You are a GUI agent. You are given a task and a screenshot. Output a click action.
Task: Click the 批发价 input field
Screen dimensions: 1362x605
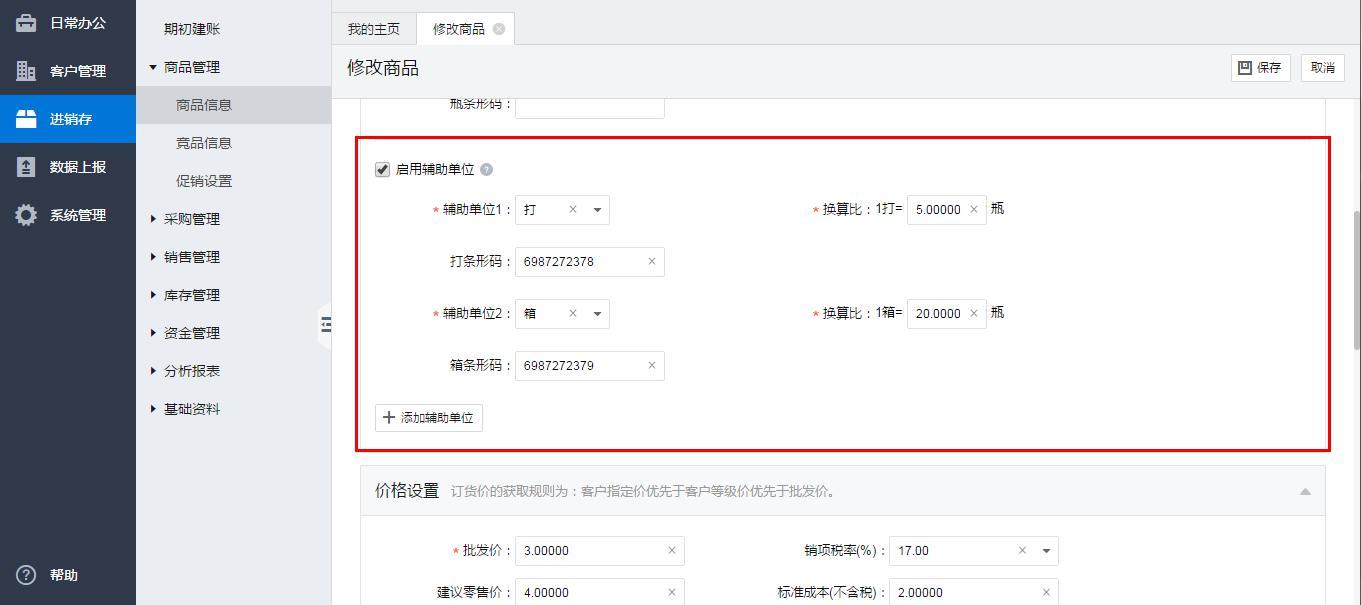590,551
